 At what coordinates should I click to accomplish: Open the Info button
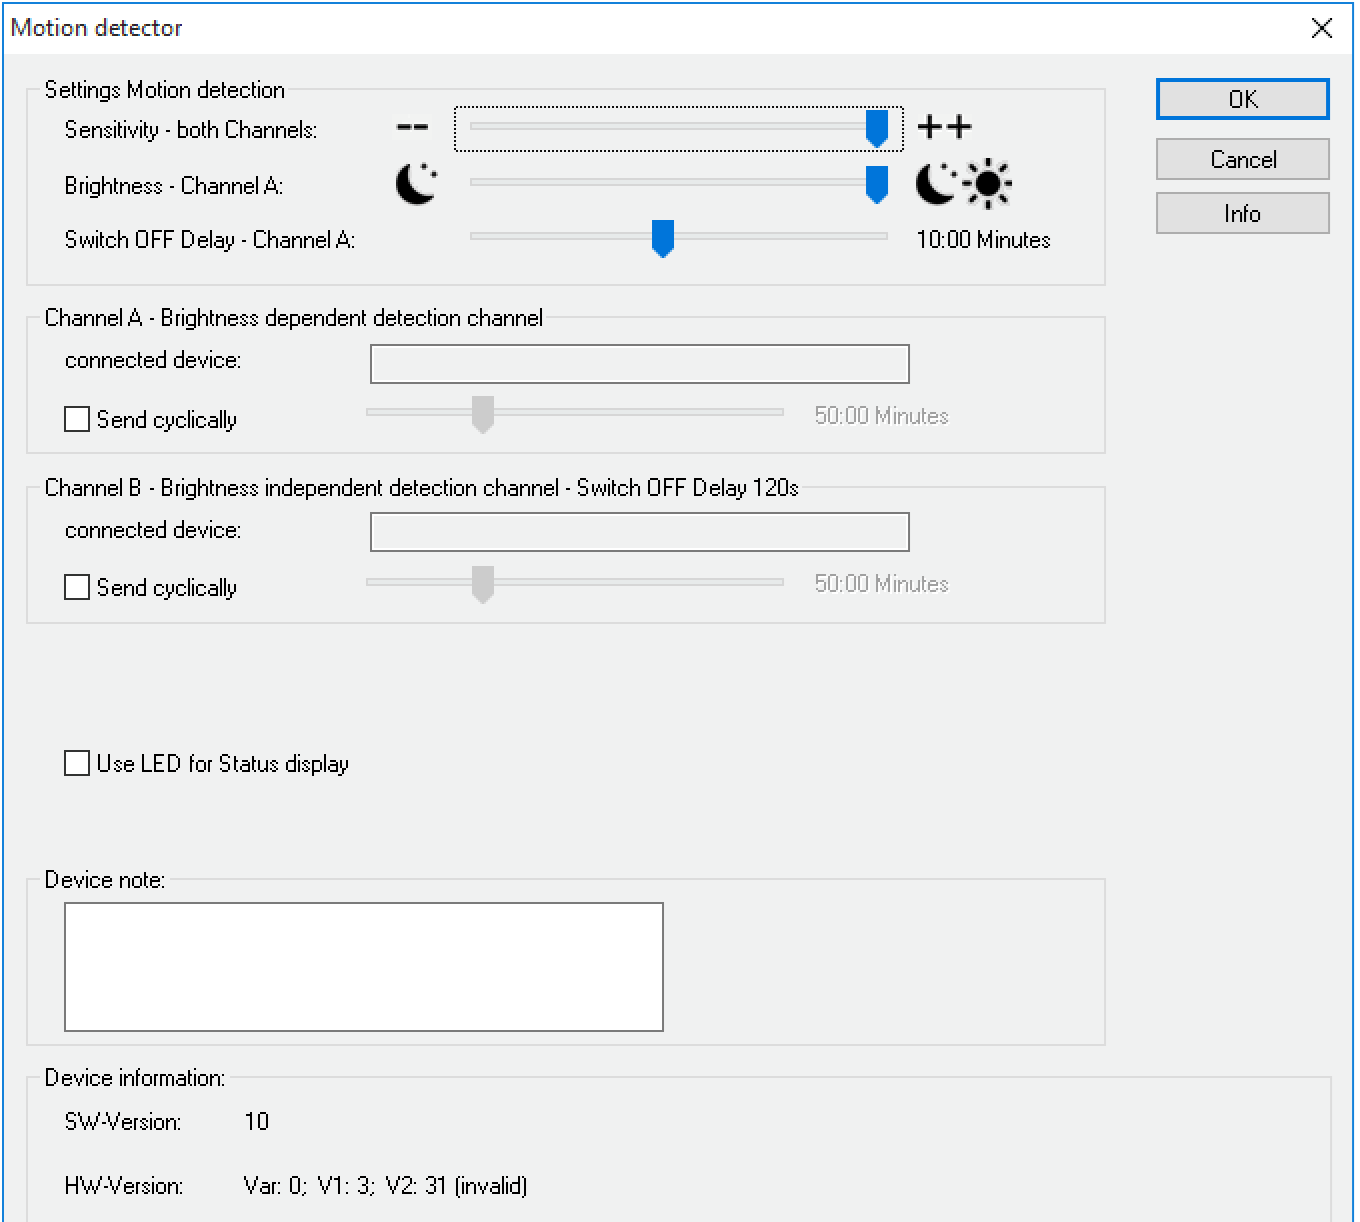click(x=1242, y=213)
